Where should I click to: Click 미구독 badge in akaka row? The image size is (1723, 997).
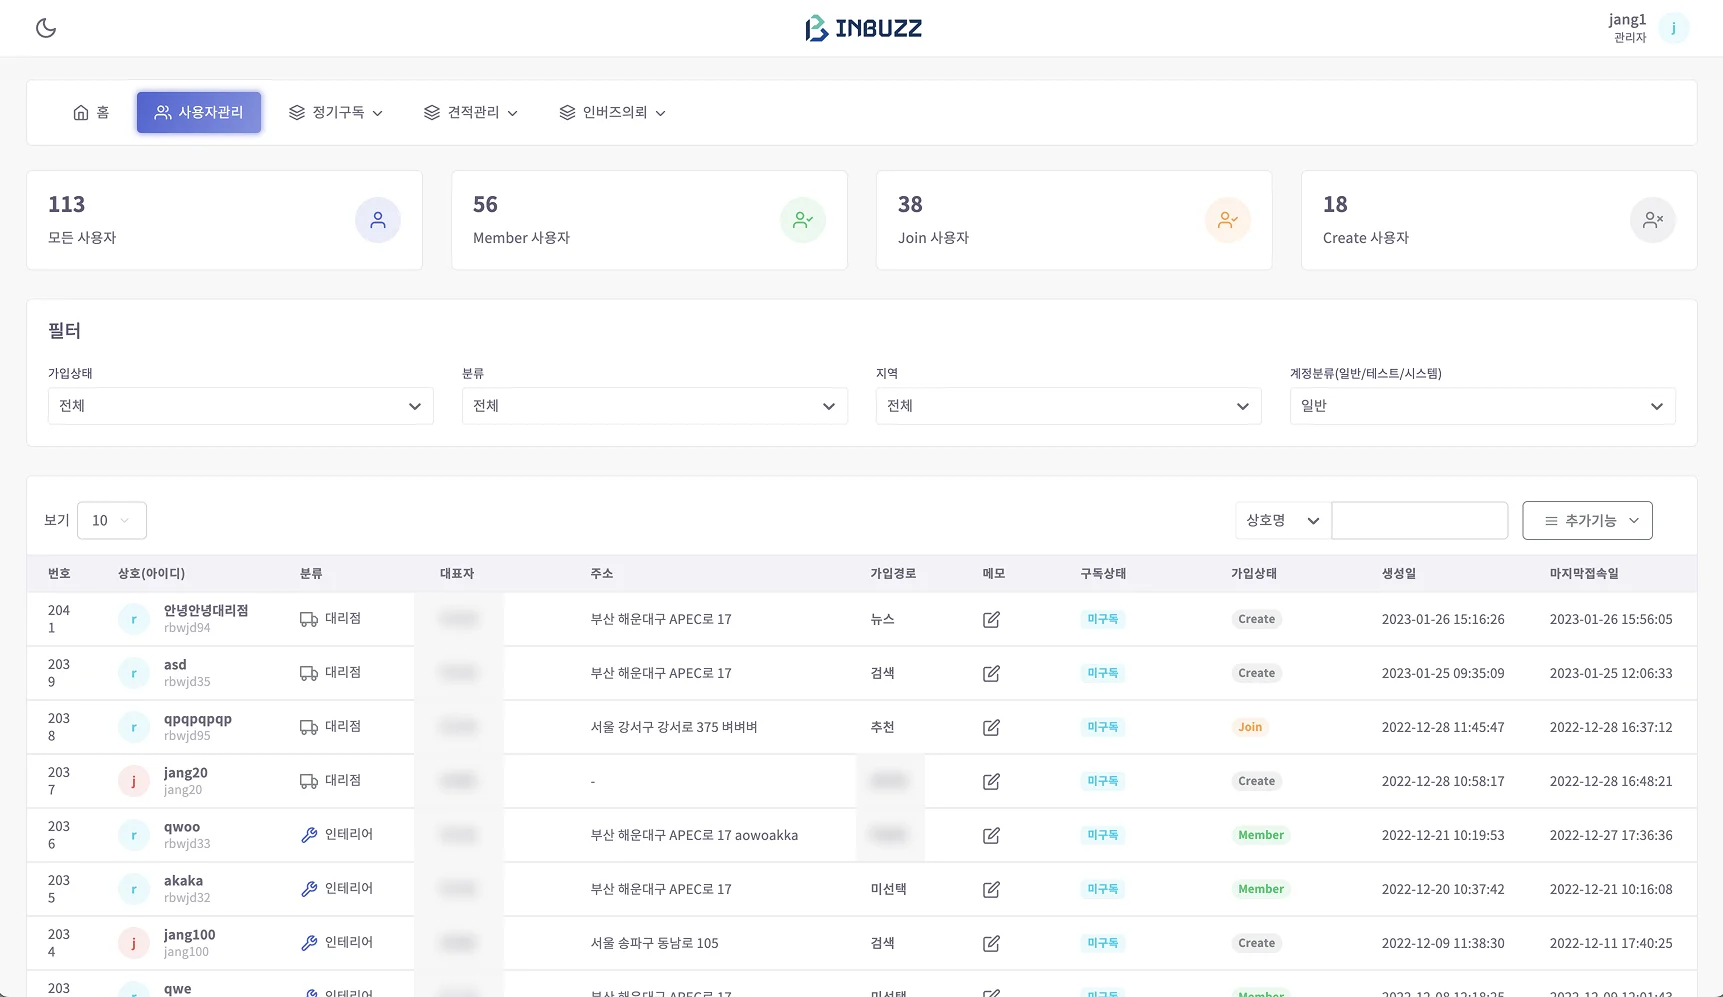(x=1102, y=889)
